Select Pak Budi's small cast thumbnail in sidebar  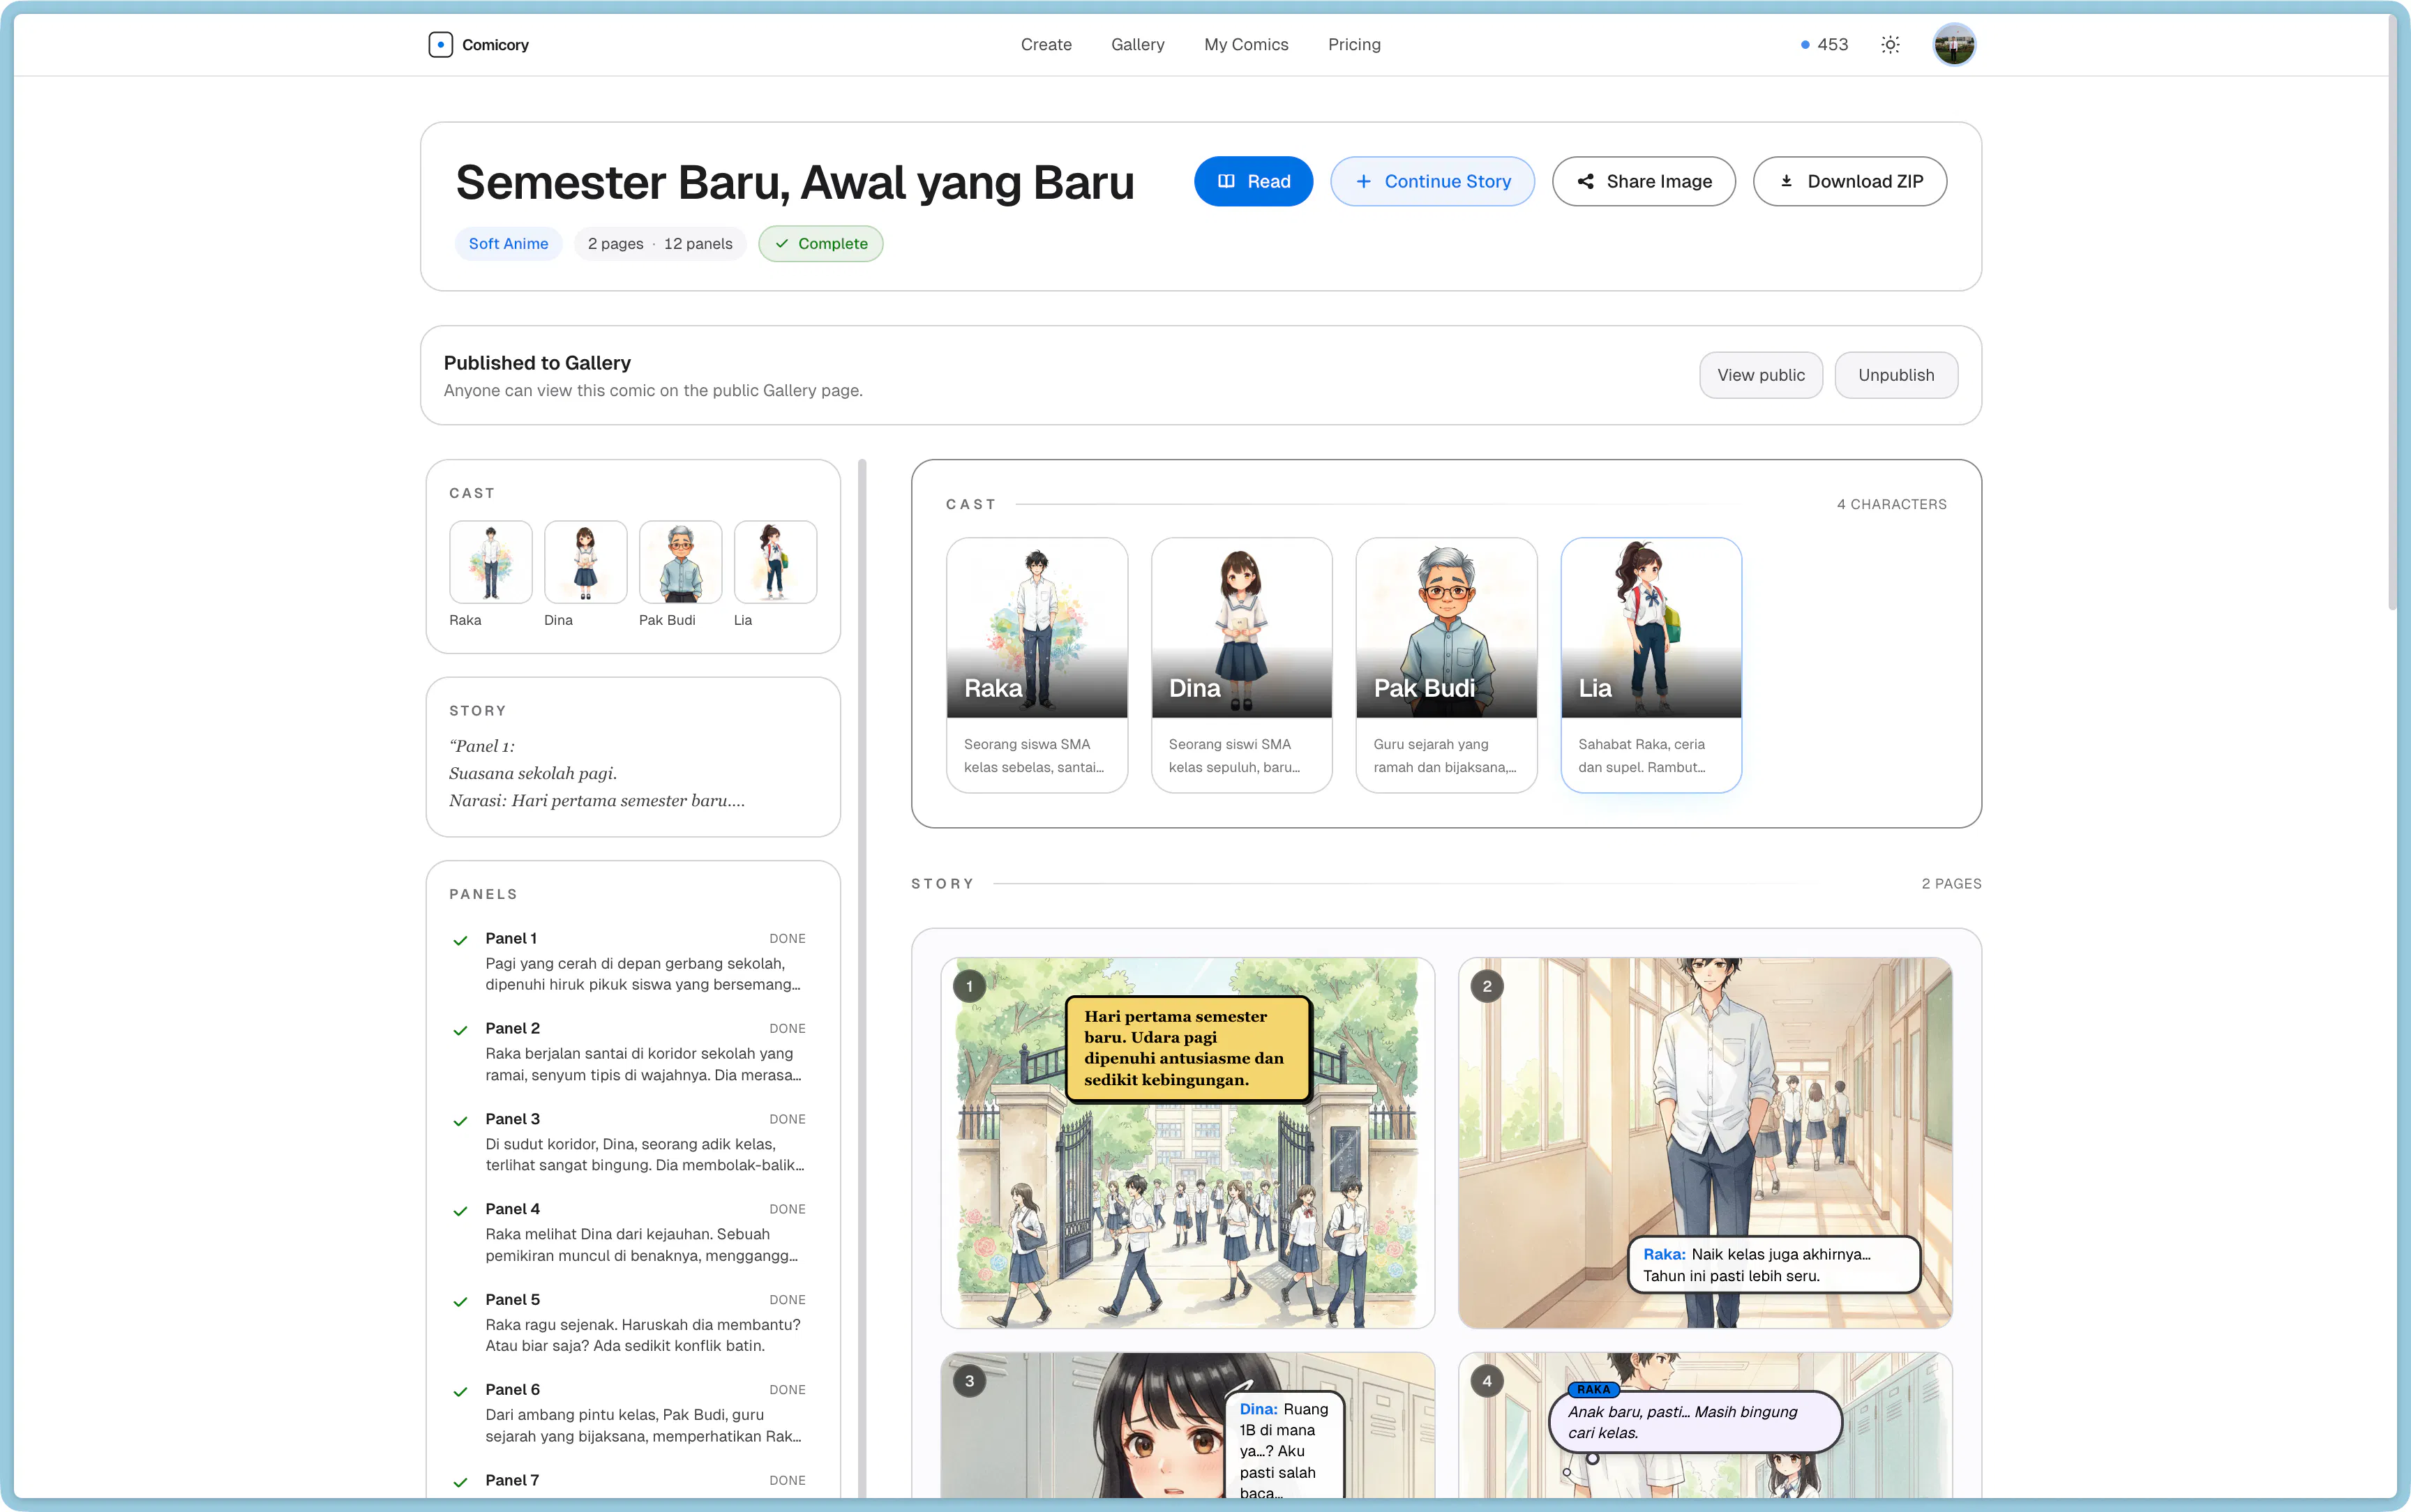click(x=680, y=562)
